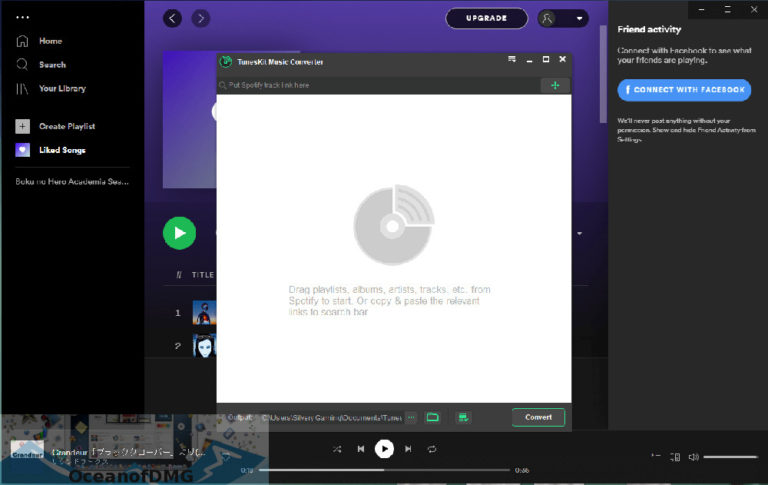Add link with green plus button
The image size is (768, 485).
[x=555, y=85]
